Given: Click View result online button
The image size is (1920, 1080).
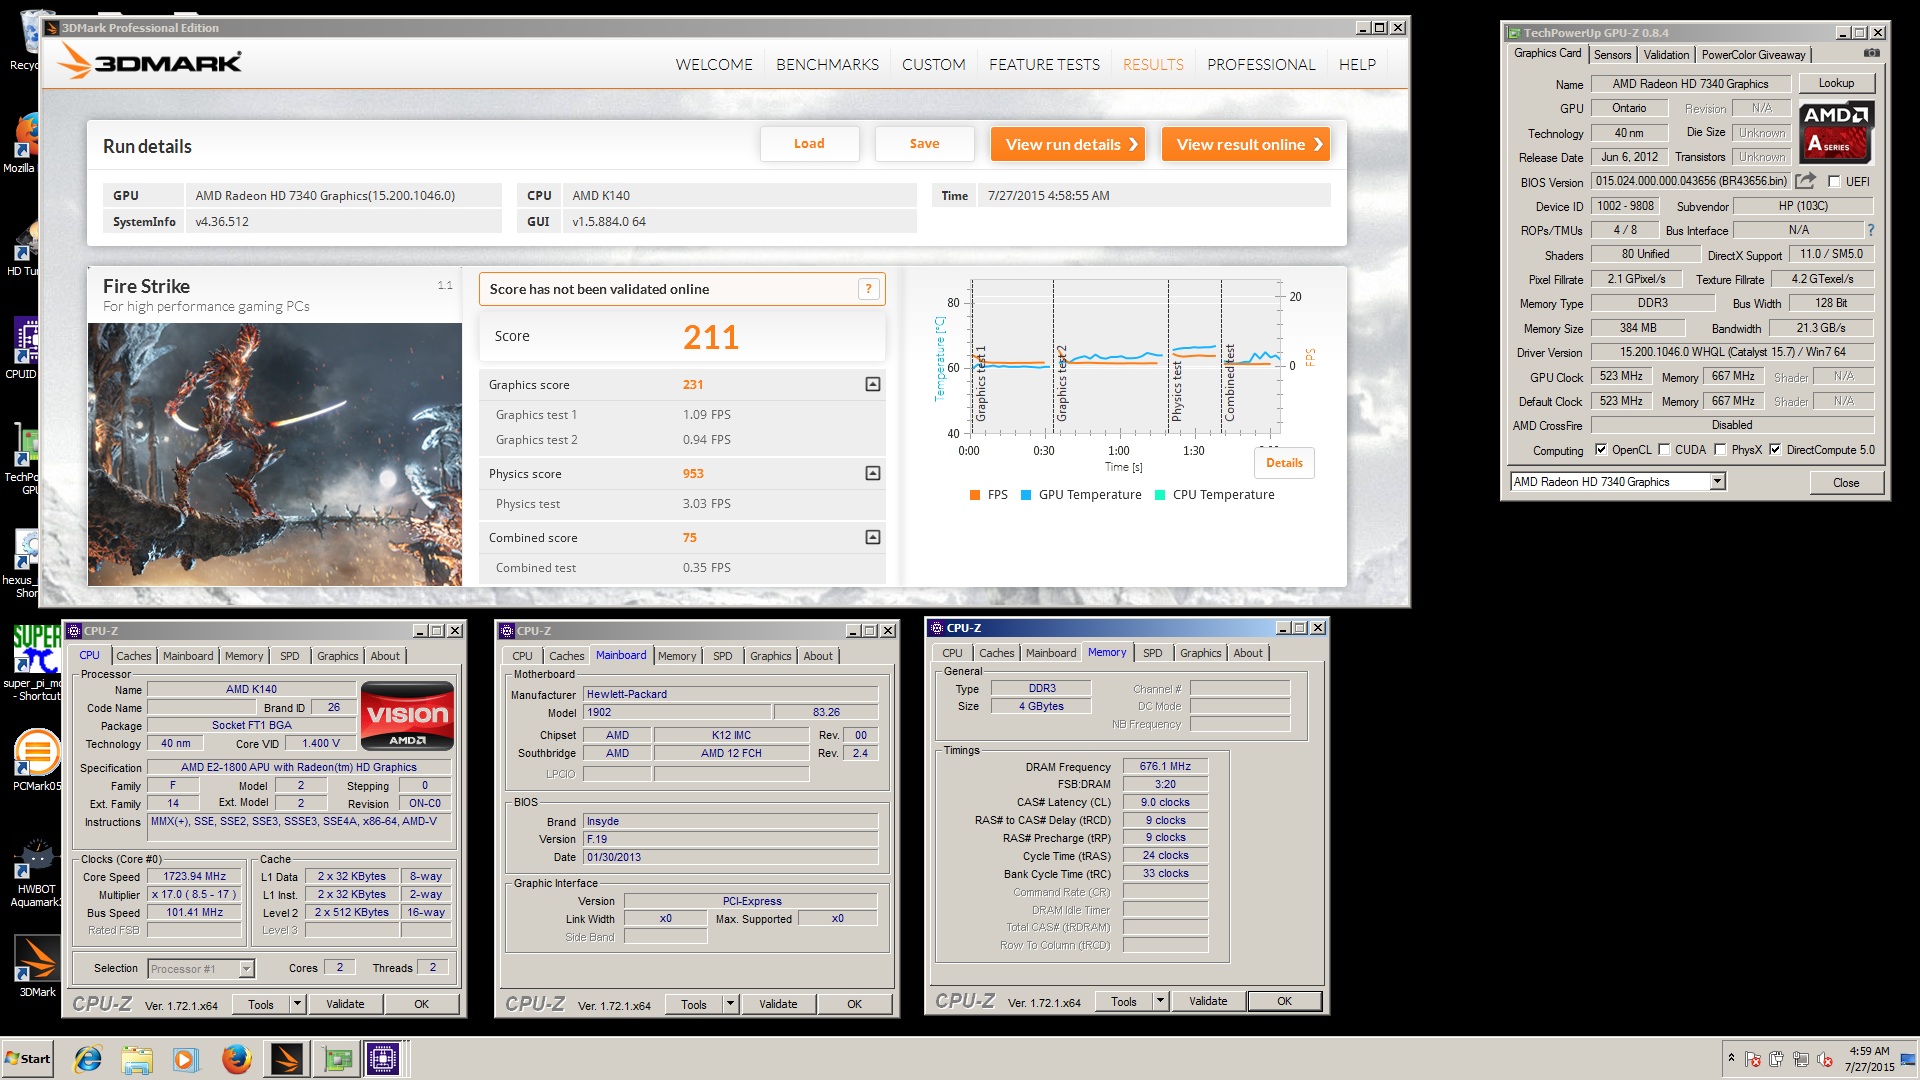Looking at the screenshot, I should point(1246,144).
